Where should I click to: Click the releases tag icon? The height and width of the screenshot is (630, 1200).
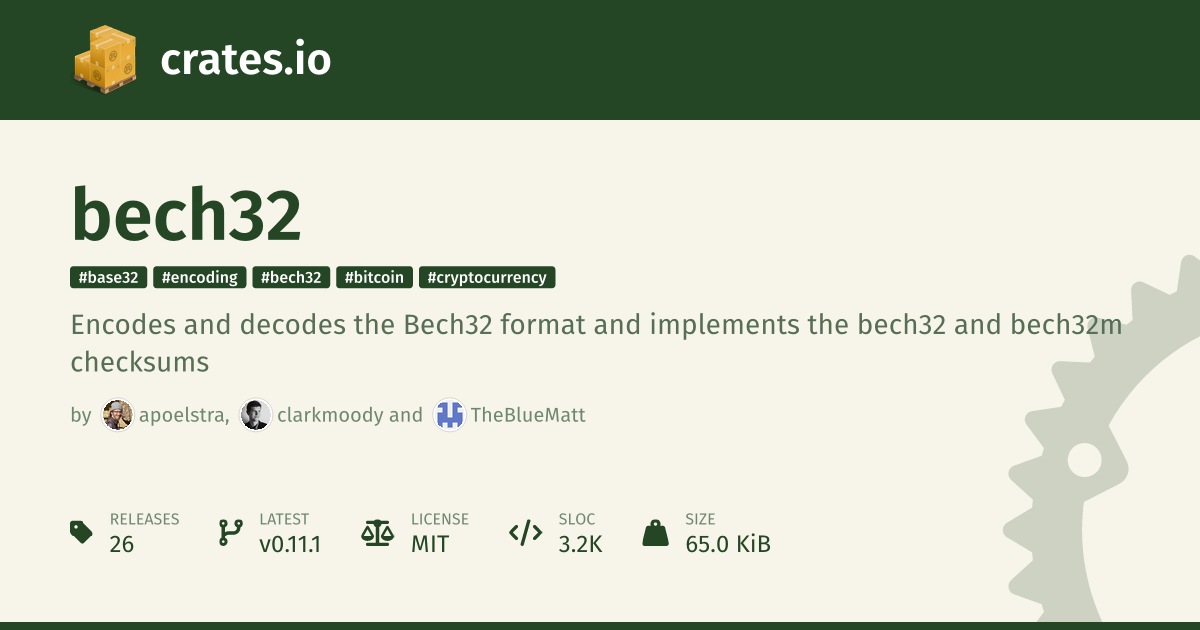point(82,532)
